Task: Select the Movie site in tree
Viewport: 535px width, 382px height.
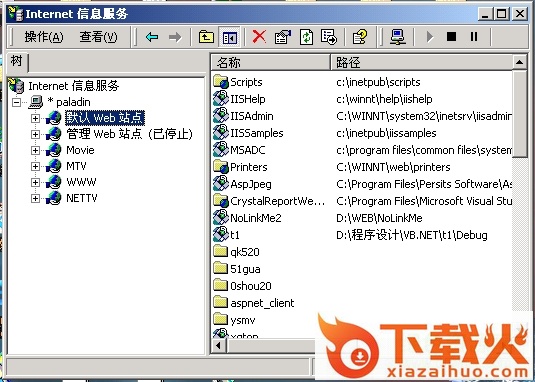Action: pos(80,150)
